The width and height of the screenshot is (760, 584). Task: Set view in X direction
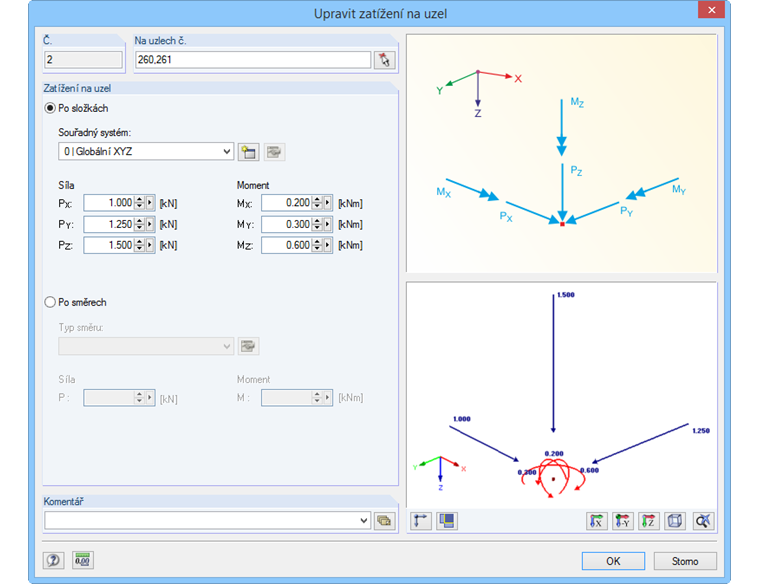click(597, 521)
